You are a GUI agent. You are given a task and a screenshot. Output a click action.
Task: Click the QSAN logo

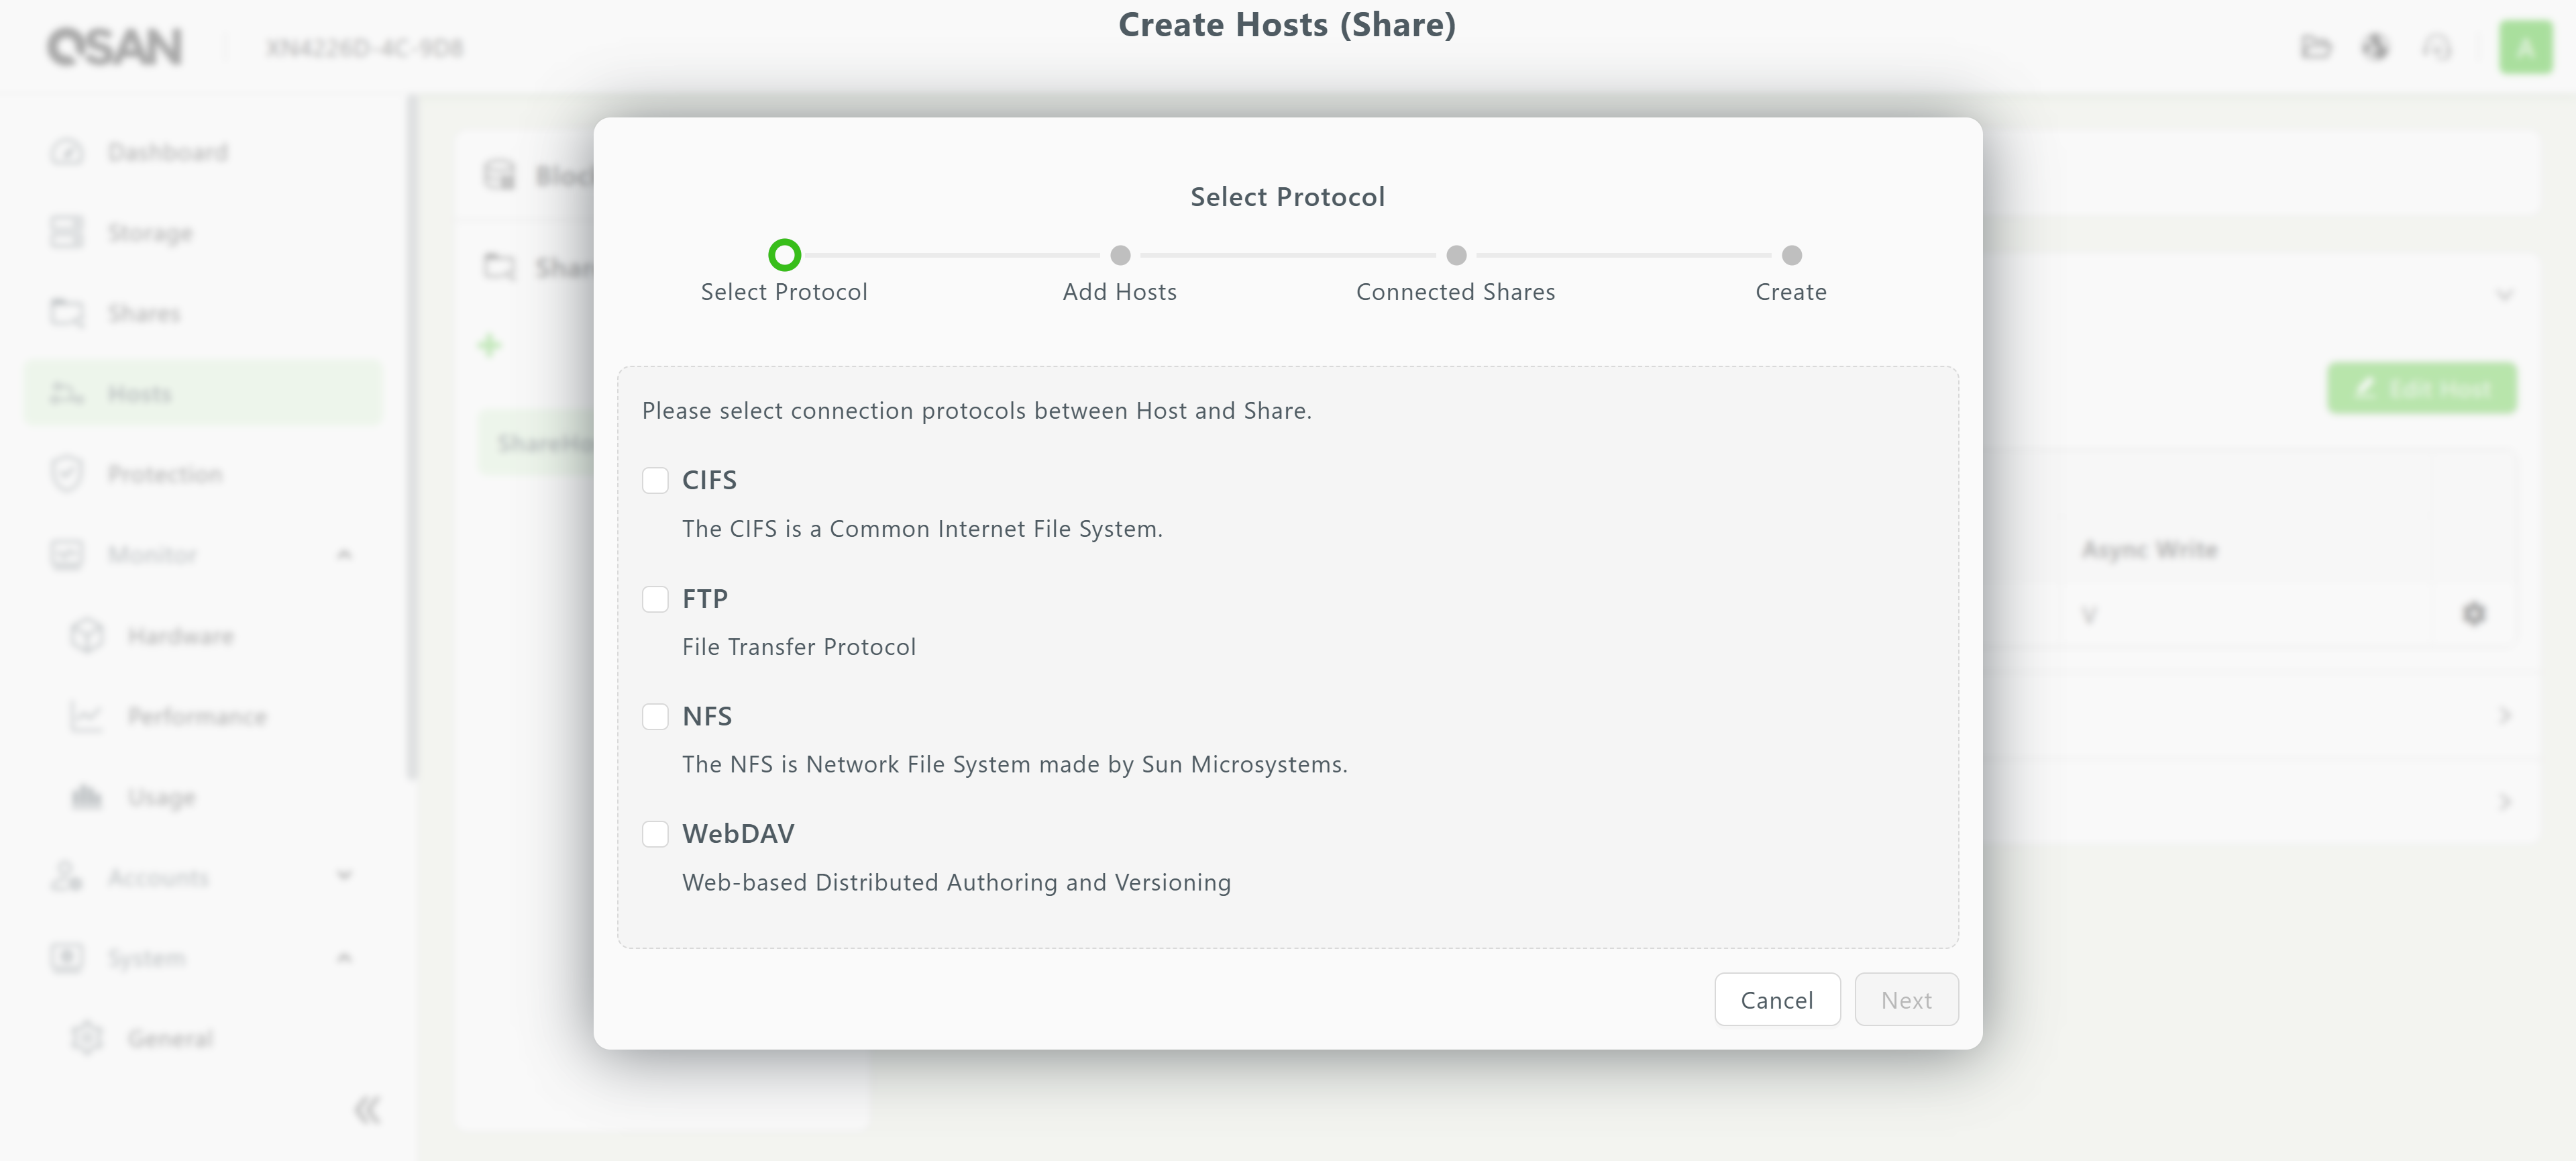(115, 47)
